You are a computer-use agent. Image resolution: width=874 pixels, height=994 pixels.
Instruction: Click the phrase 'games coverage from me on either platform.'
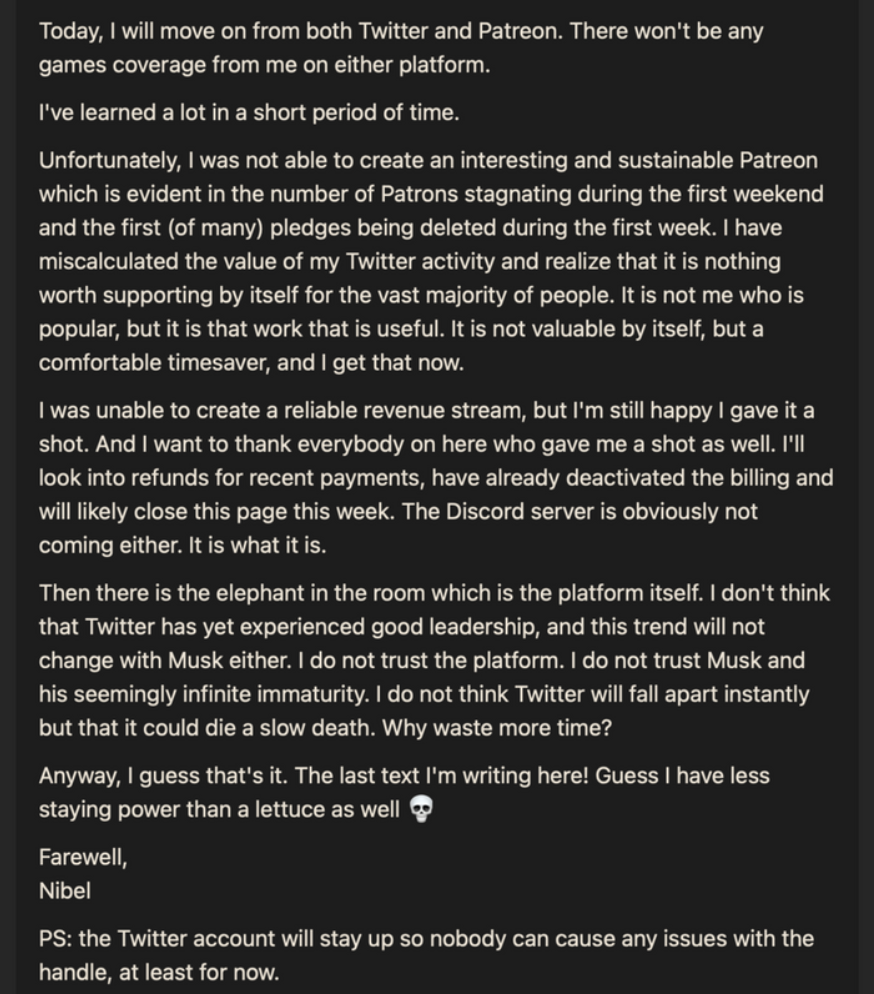point(264,65)
